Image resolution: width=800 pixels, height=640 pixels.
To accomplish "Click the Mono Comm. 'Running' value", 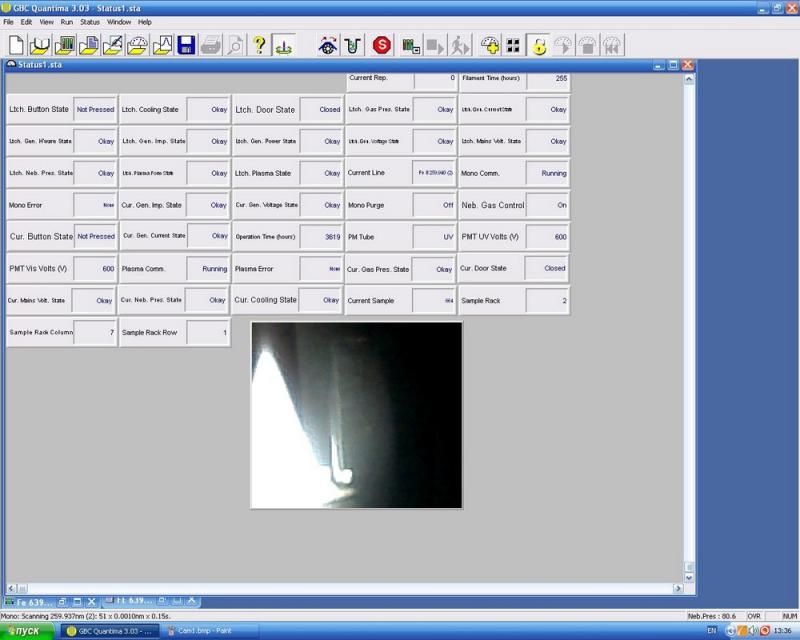I will click(547, 174).
